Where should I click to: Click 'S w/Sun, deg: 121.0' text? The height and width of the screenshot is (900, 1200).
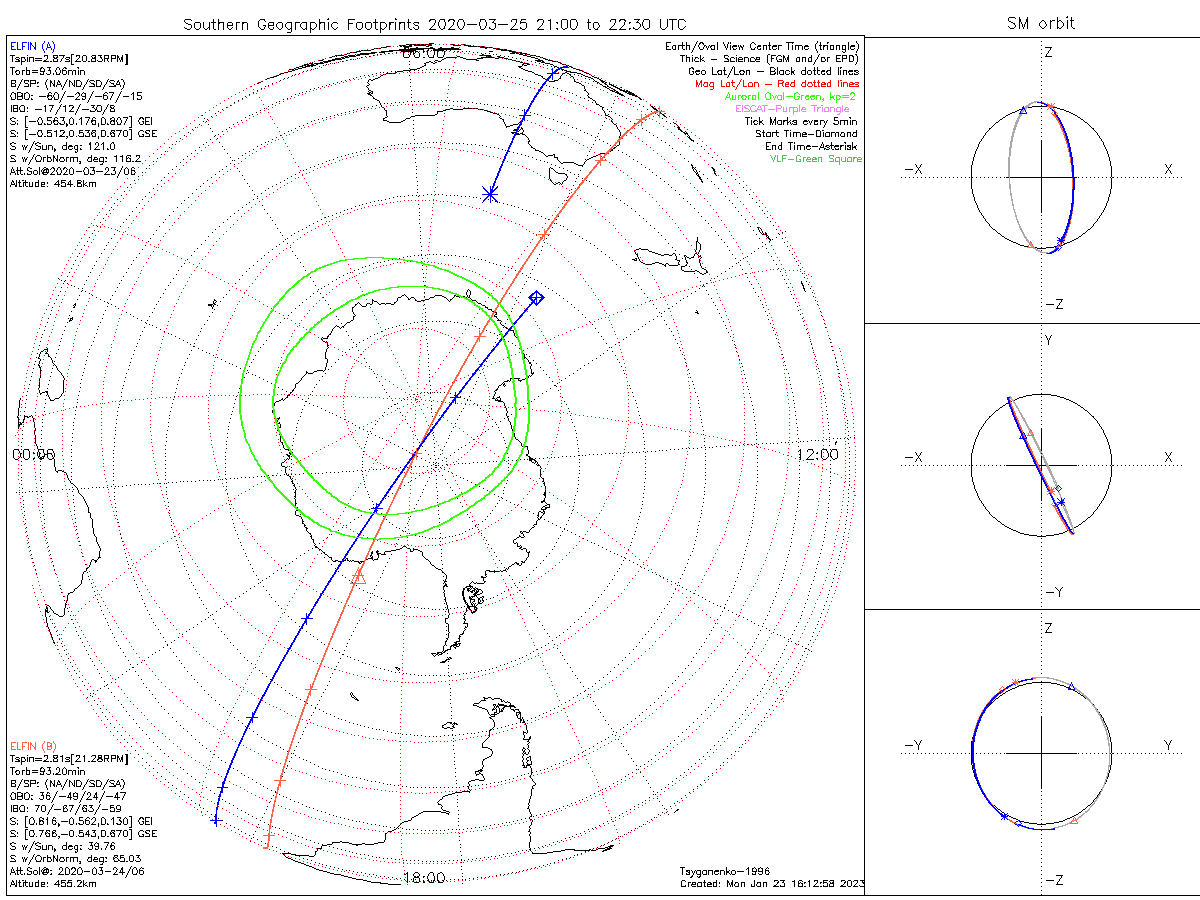[x=64, y=147]
